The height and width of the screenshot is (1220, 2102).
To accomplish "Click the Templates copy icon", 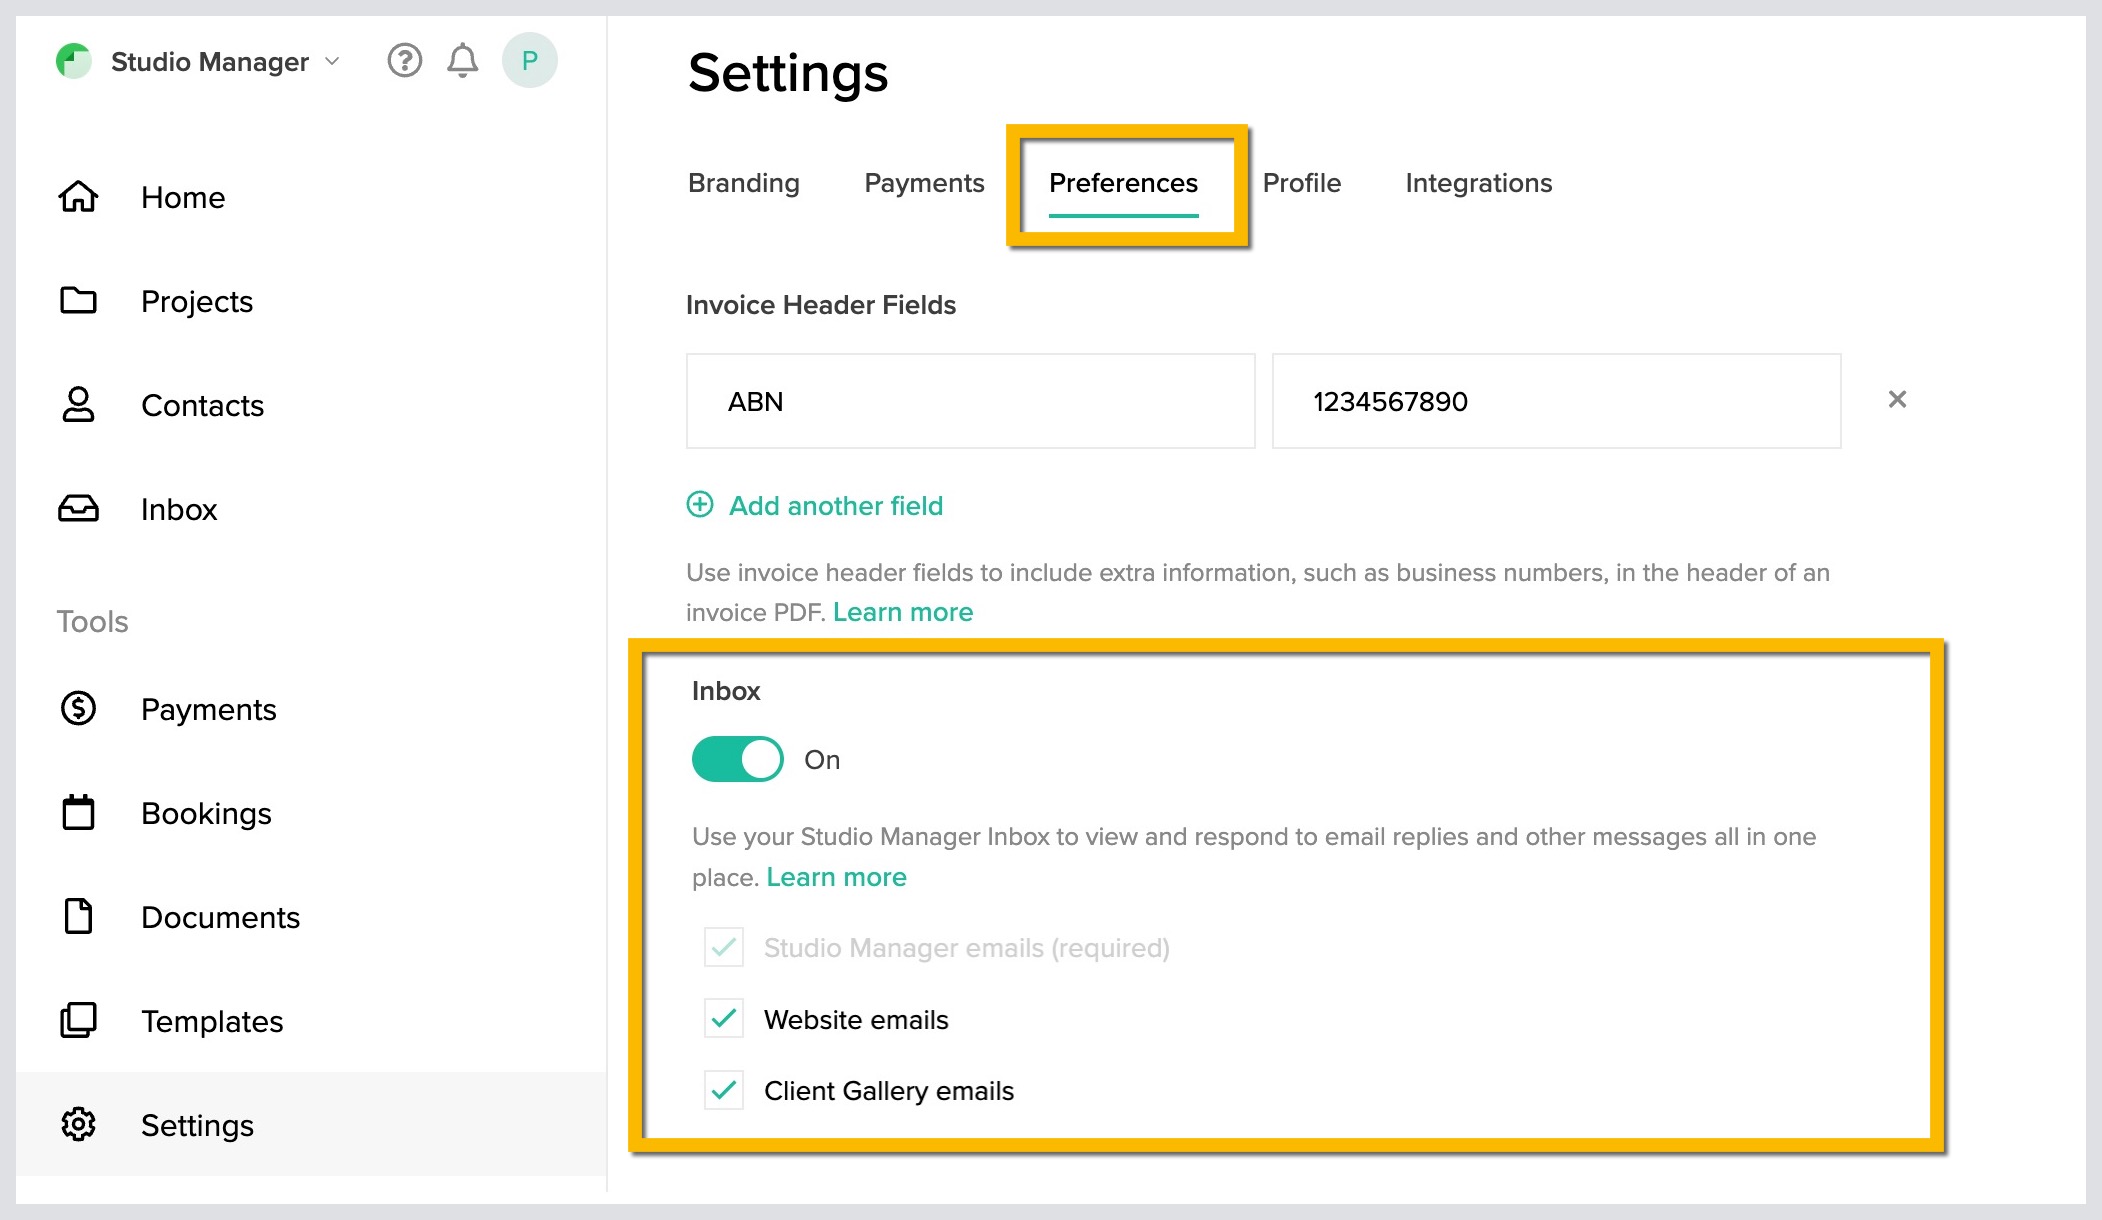I will coord(78,1020).
